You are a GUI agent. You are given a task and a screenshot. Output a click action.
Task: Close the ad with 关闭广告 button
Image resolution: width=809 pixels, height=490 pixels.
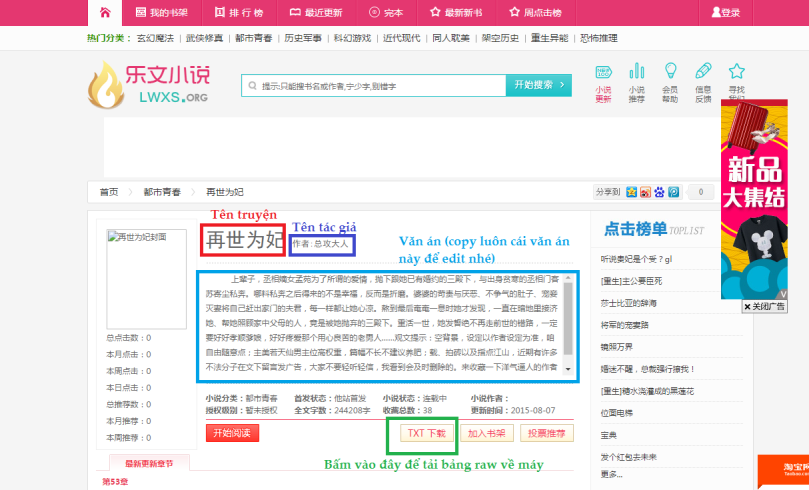point(764,306)
